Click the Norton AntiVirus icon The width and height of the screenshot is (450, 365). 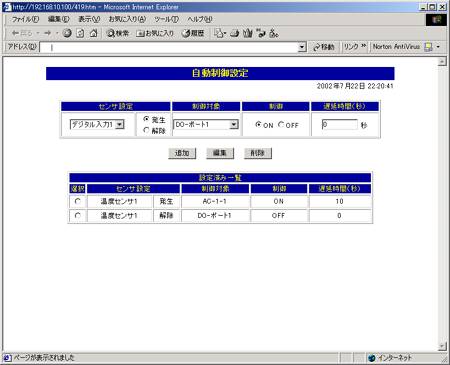click(428, 47)
